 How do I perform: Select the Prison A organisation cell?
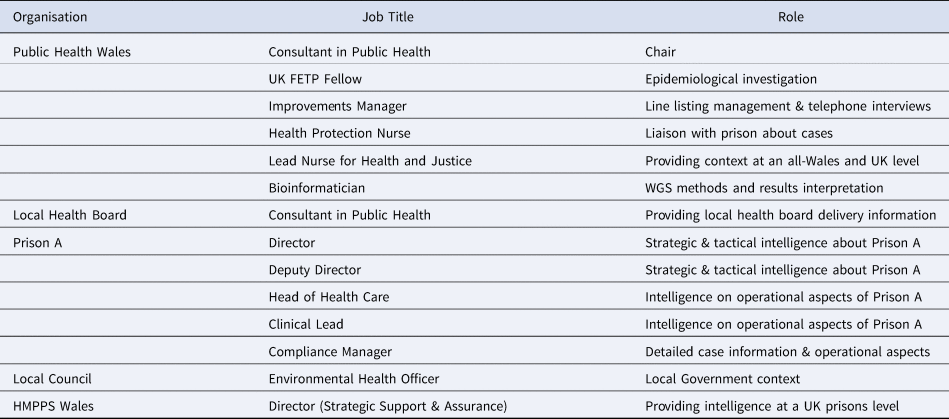(36, 242)
